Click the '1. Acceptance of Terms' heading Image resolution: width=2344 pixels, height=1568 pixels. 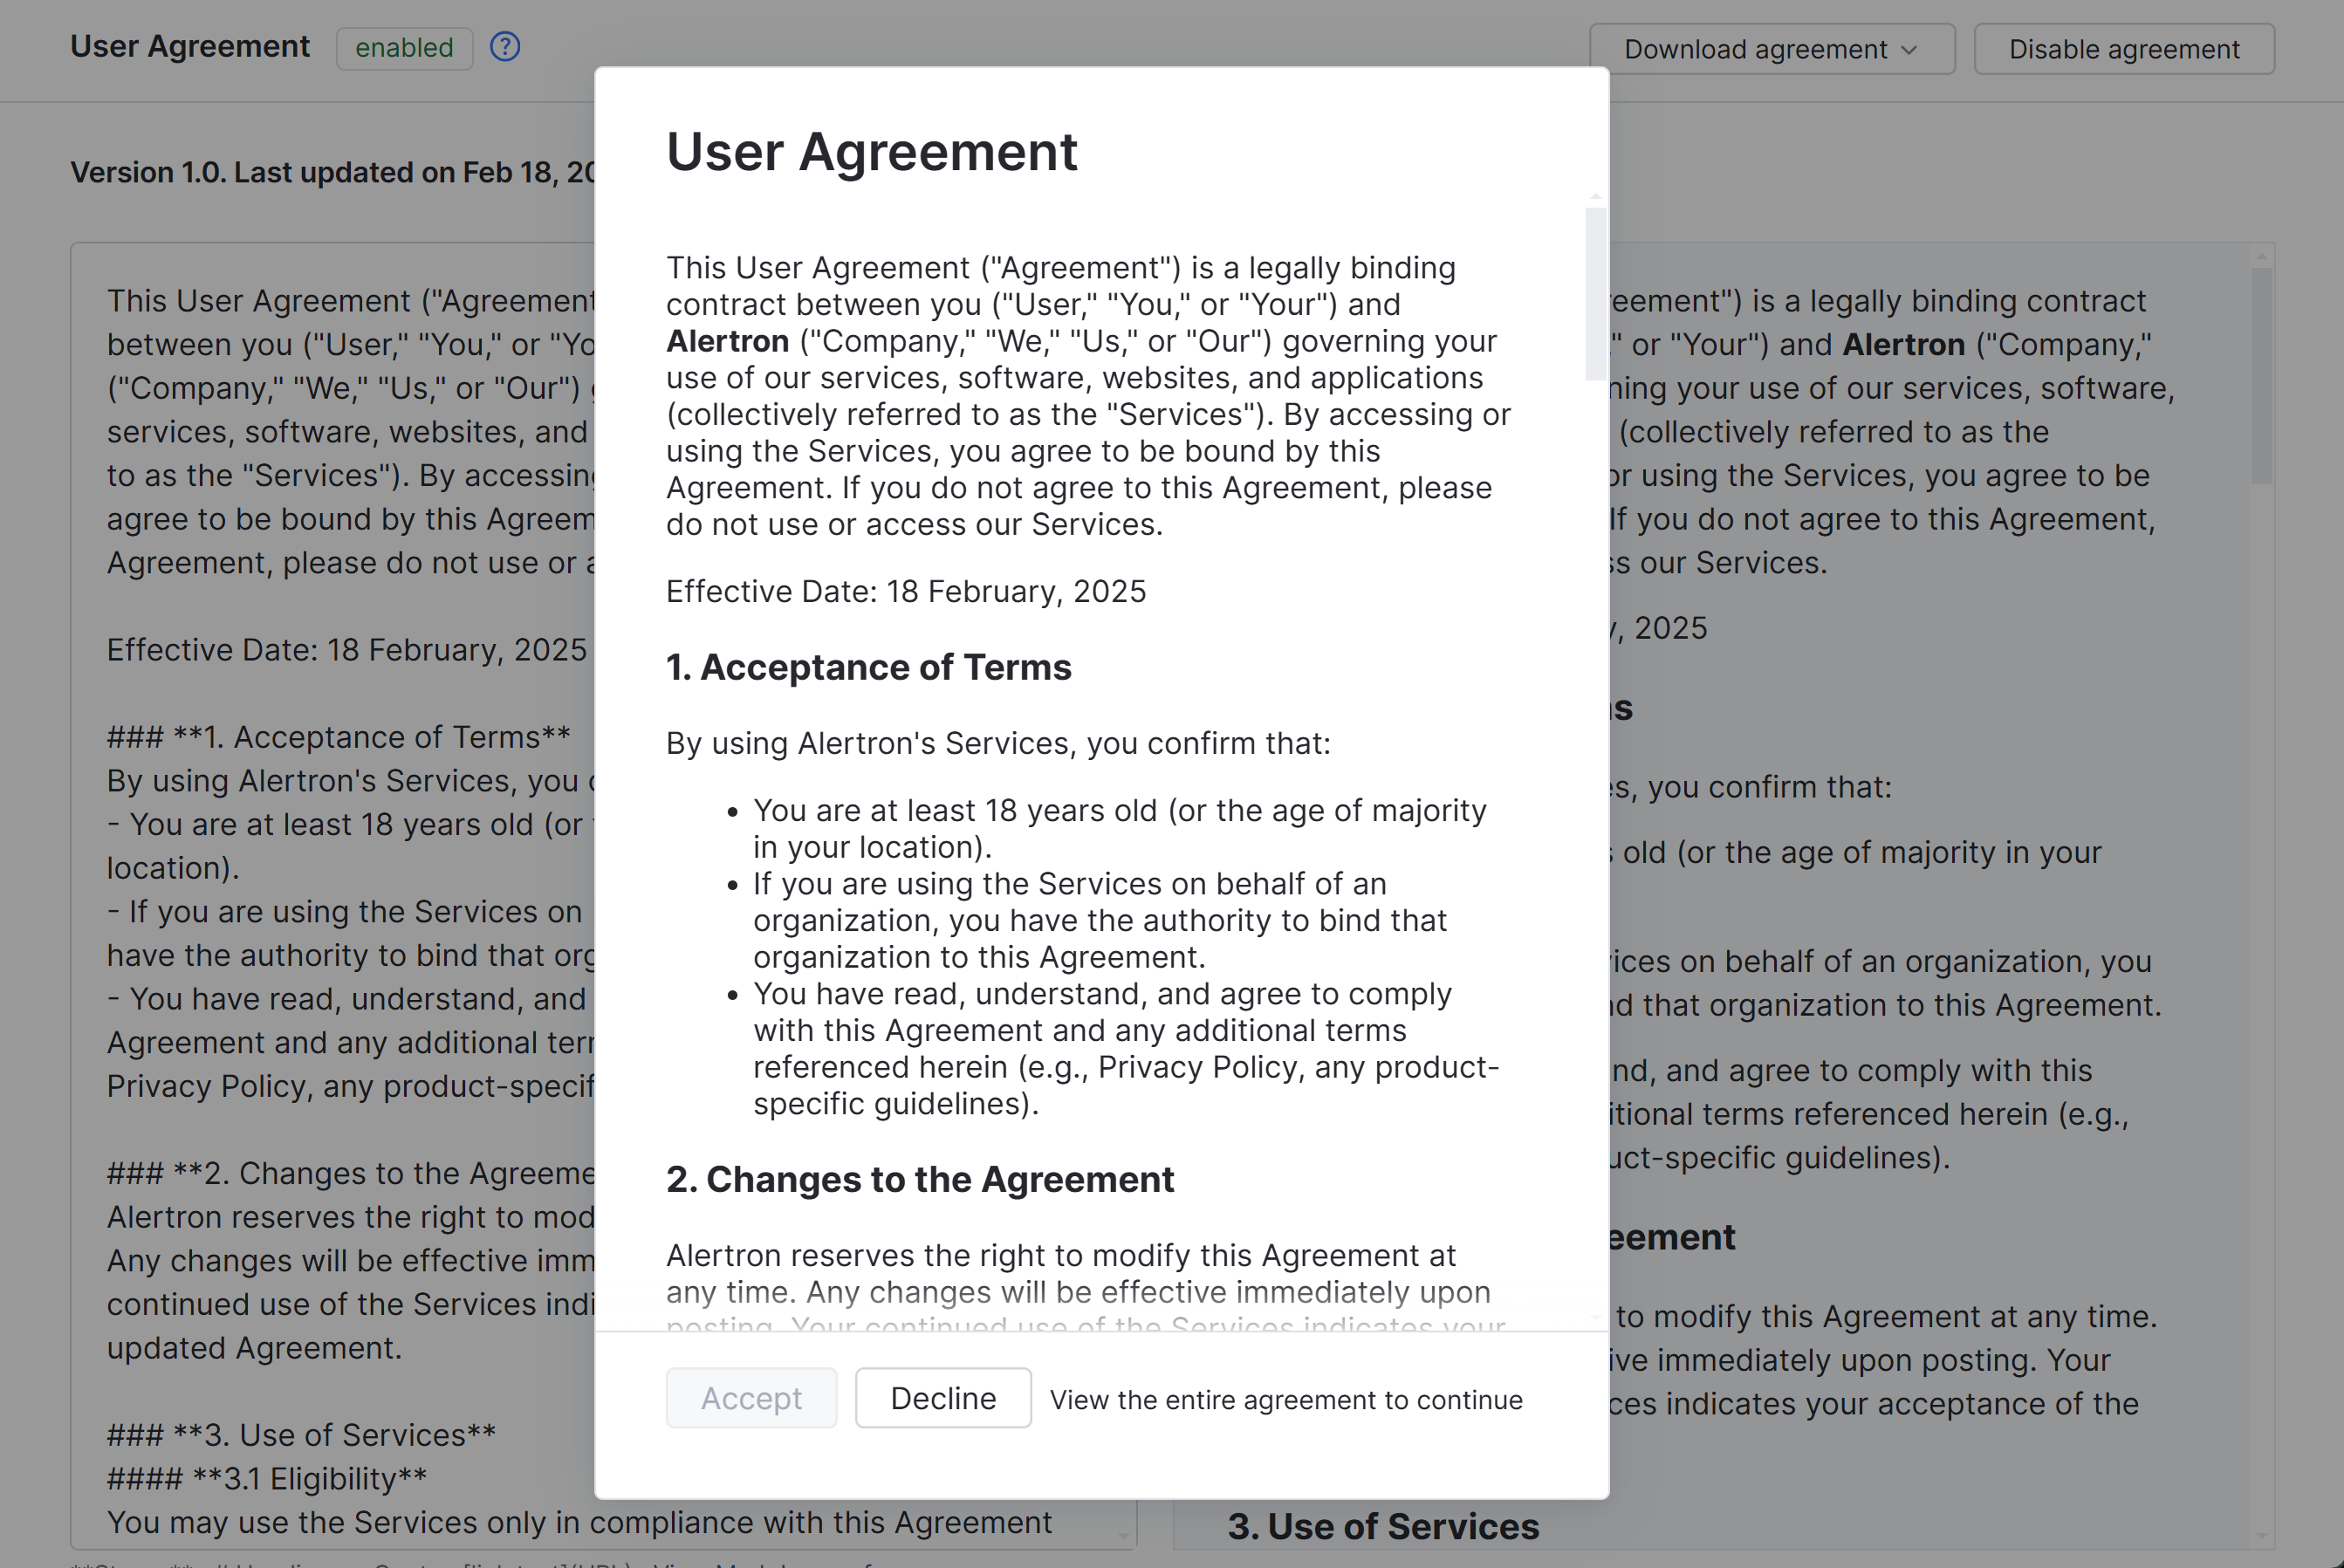(869, 667)
